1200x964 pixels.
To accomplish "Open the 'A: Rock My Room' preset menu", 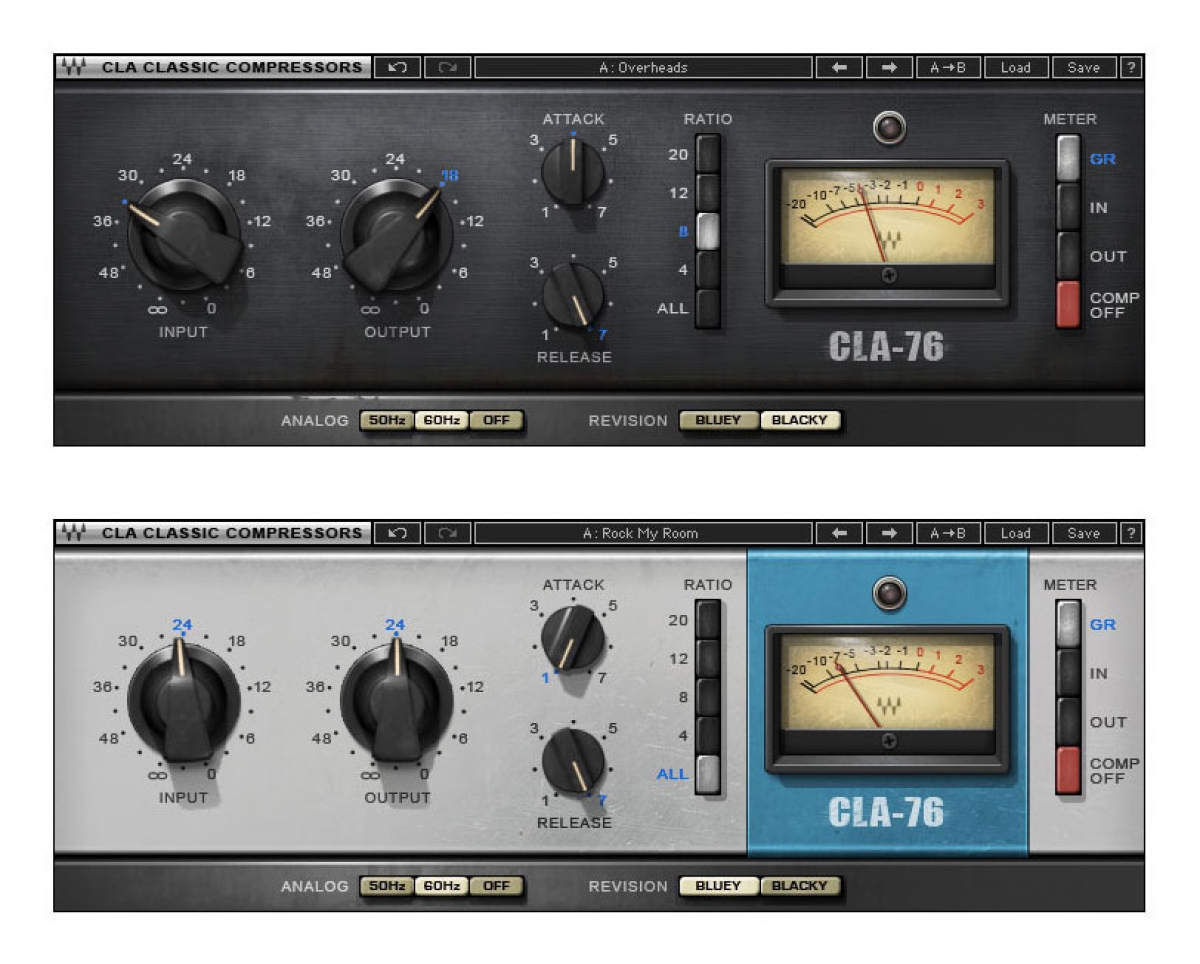I will tap(643, 534).
